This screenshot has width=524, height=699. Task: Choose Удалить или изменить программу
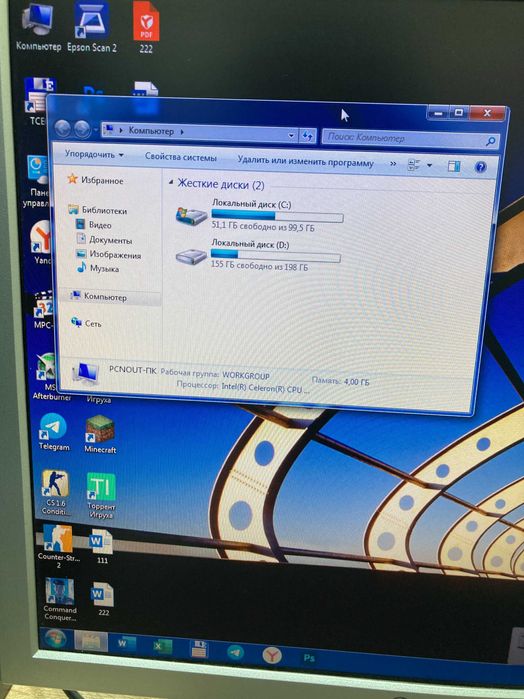pos(305,162)
